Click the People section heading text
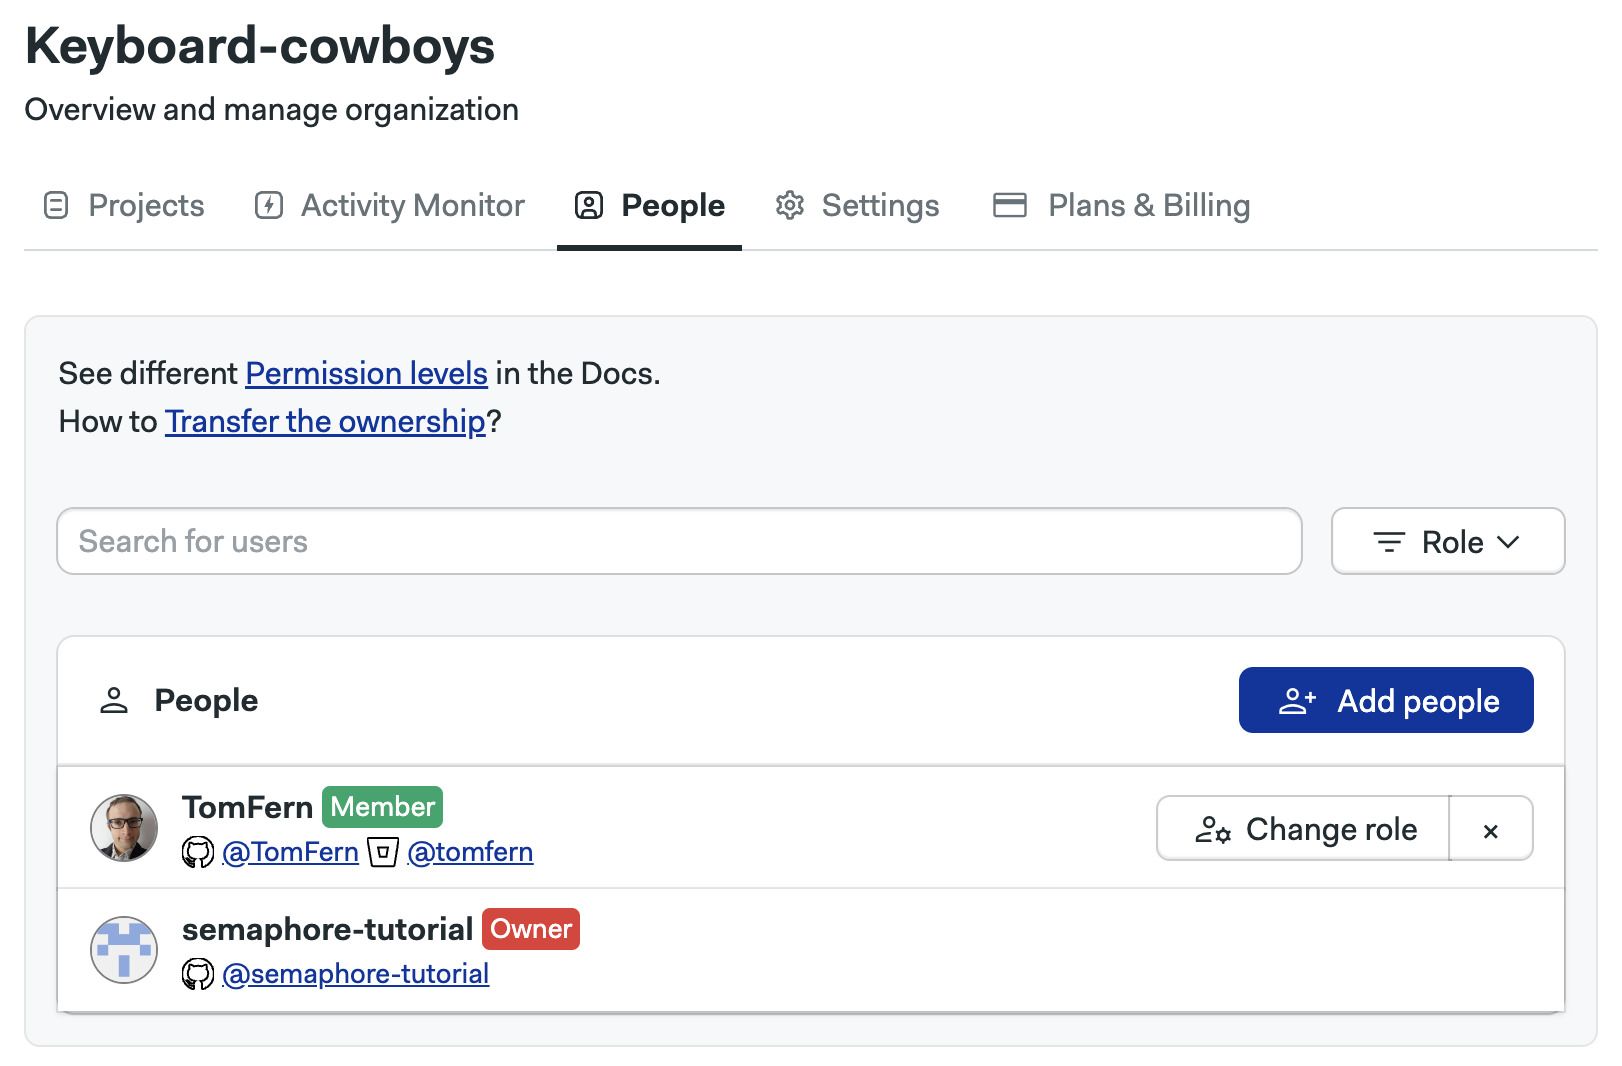The width and height of the screenshot is (1622, 1066). pos(206,700)
